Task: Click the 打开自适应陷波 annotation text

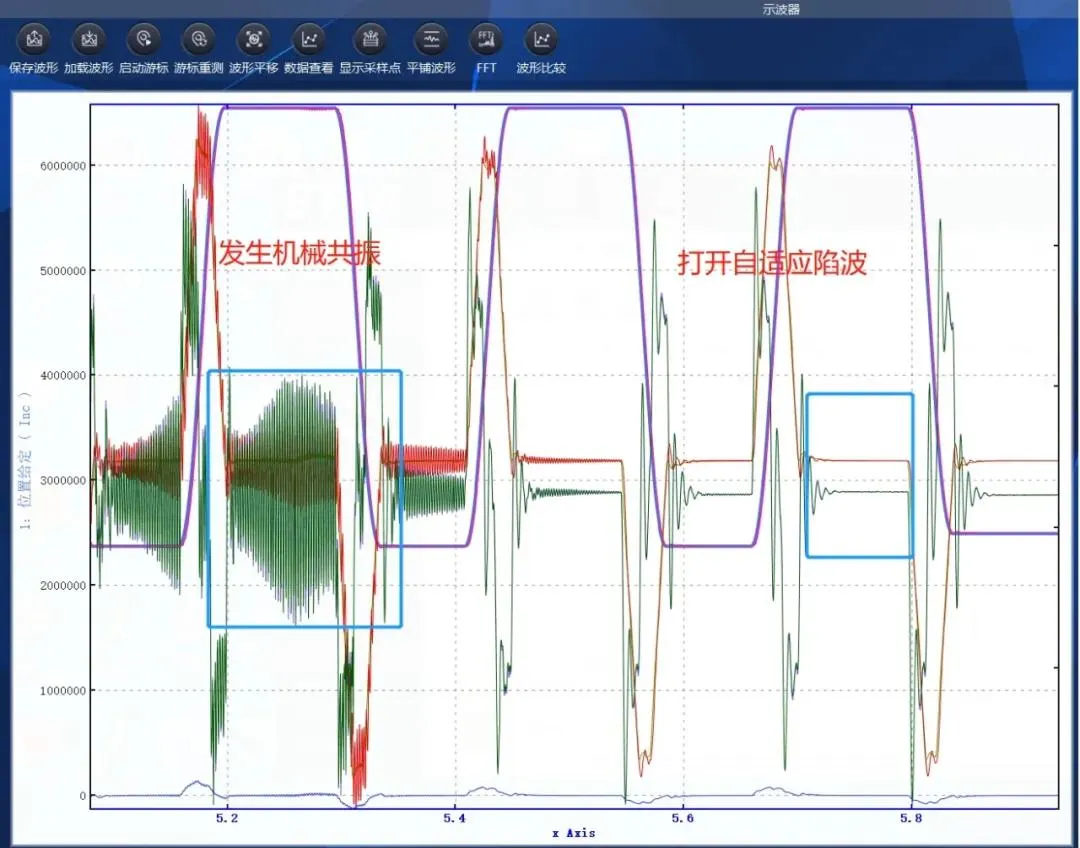Action: pos(772,263)
